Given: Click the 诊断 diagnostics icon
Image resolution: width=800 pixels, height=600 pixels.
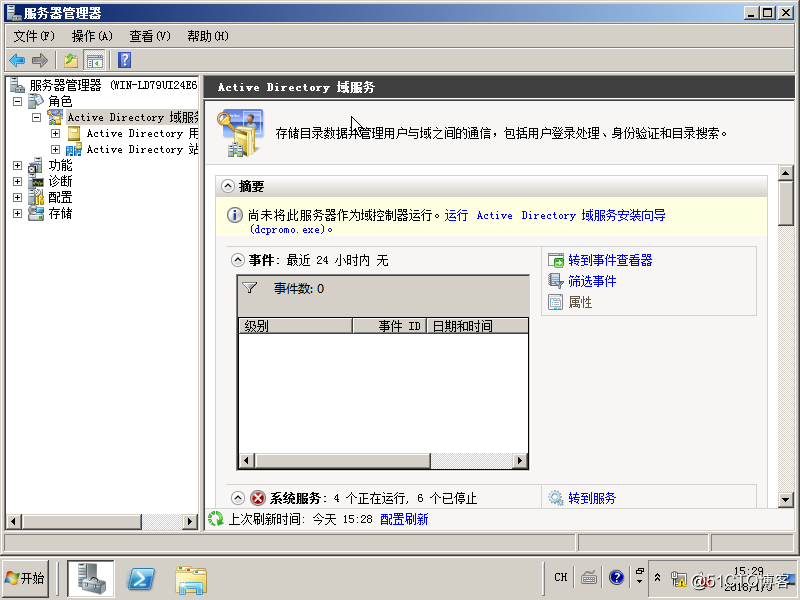Looking at the screenshot, I should pos(36,181).
